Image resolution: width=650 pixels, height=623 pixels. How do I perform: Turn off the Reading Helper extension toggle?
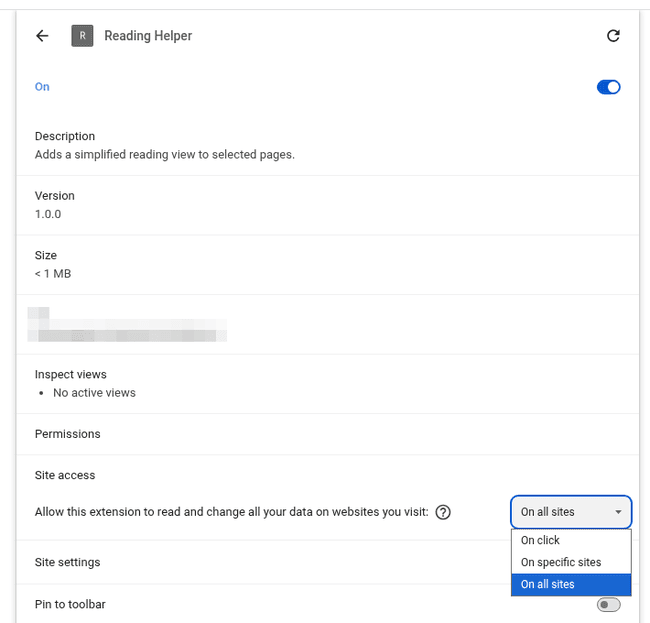point(609,87)
